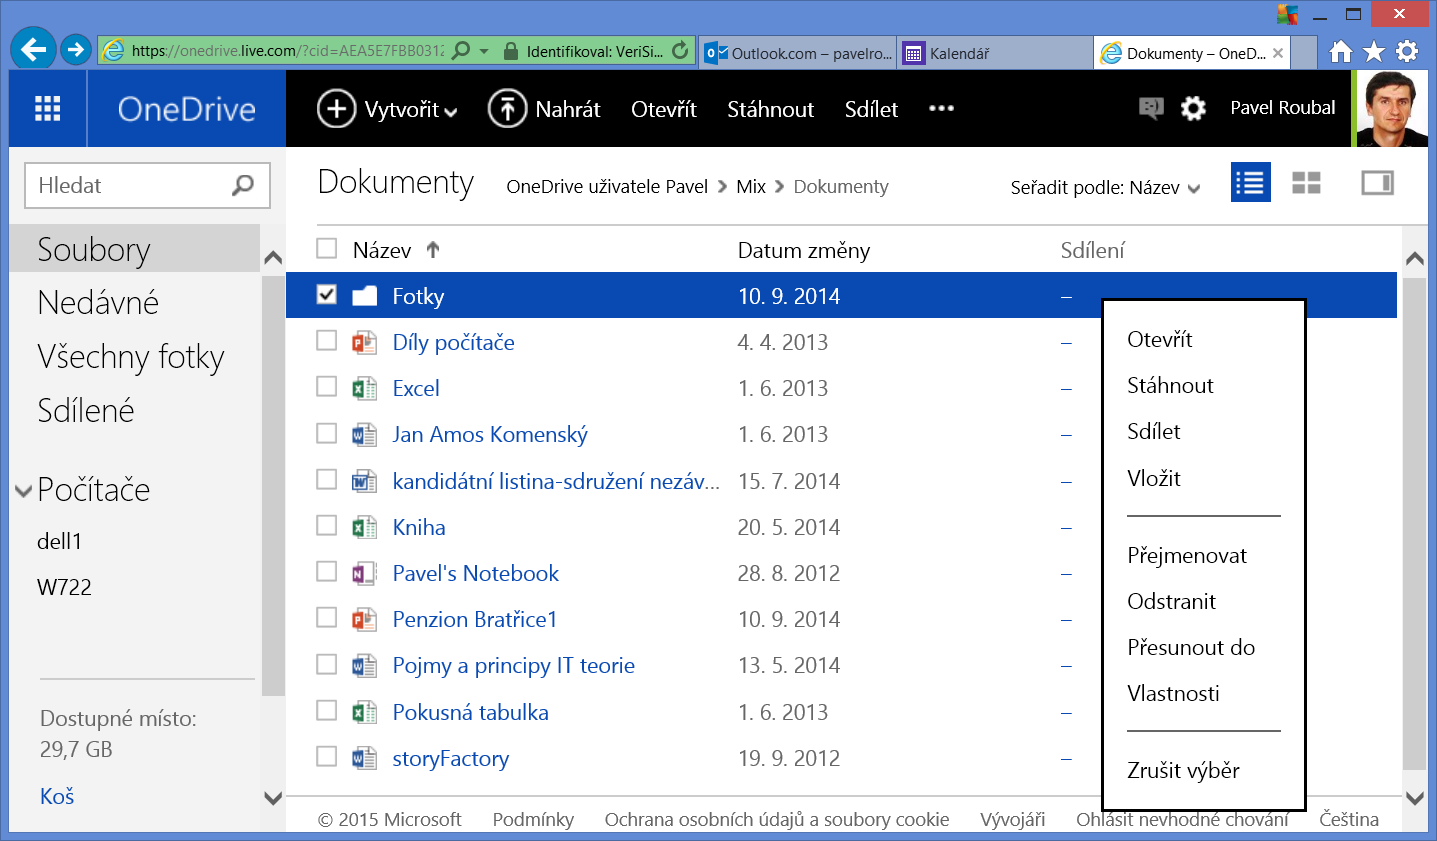1437x841 pixels.
Task: Expand the Vytvořit dropdown
Action: (x=451, y=112)
